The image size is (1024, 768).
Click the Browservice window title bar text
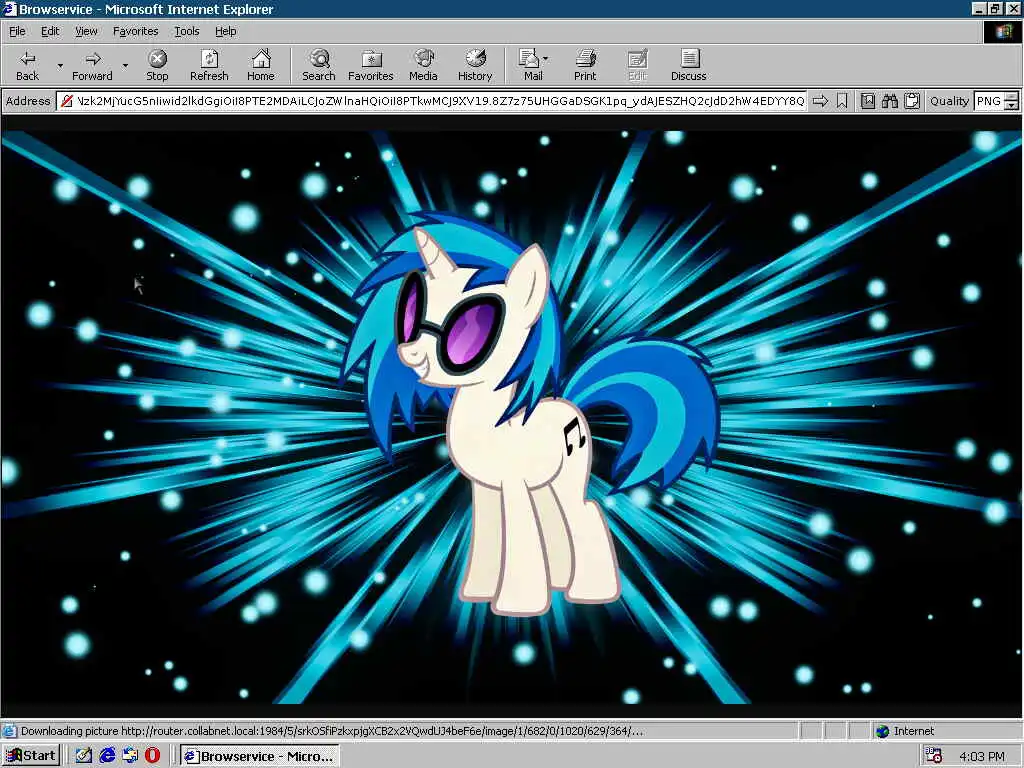click(x=146, y=9)
